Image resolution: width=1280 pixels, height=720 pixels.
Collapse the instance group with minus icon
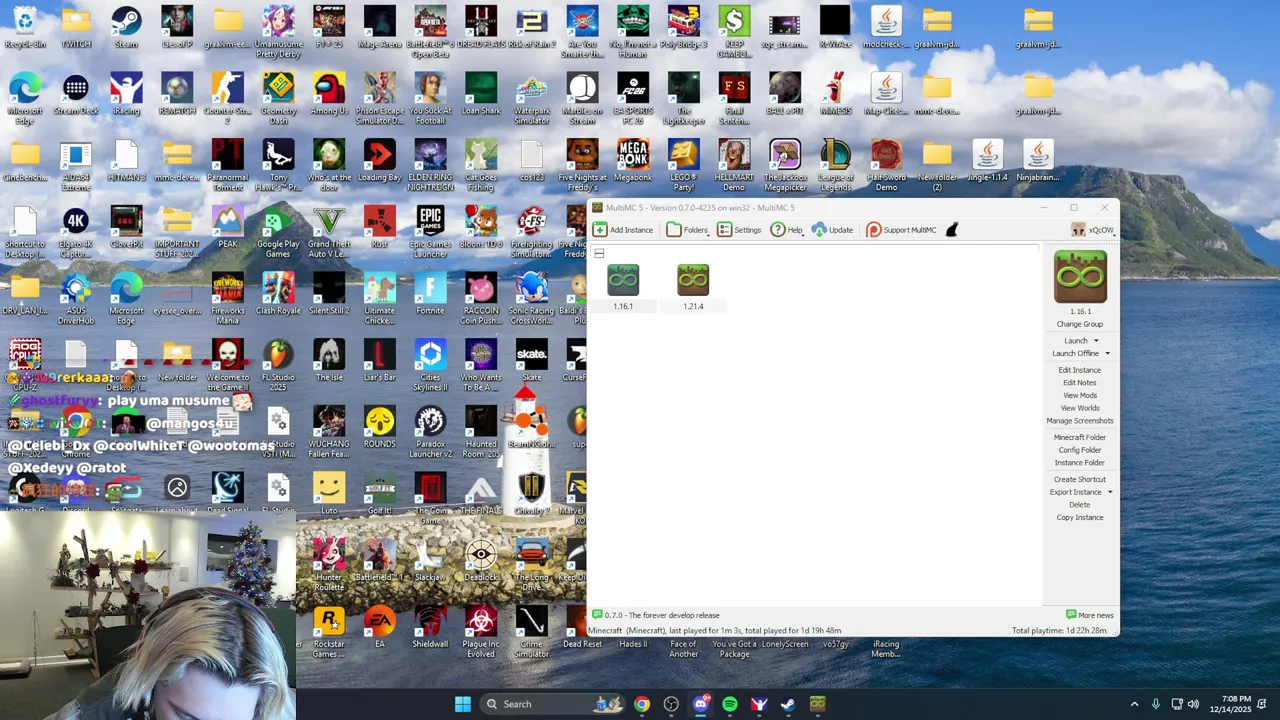point(599,254)
